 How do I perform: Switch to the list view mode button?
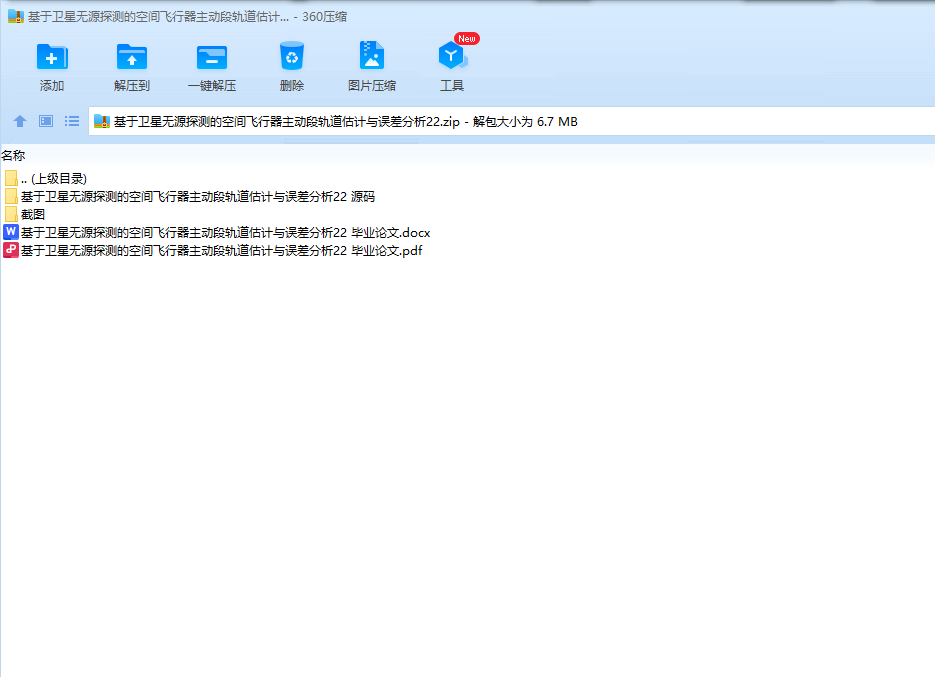(72, 122)
